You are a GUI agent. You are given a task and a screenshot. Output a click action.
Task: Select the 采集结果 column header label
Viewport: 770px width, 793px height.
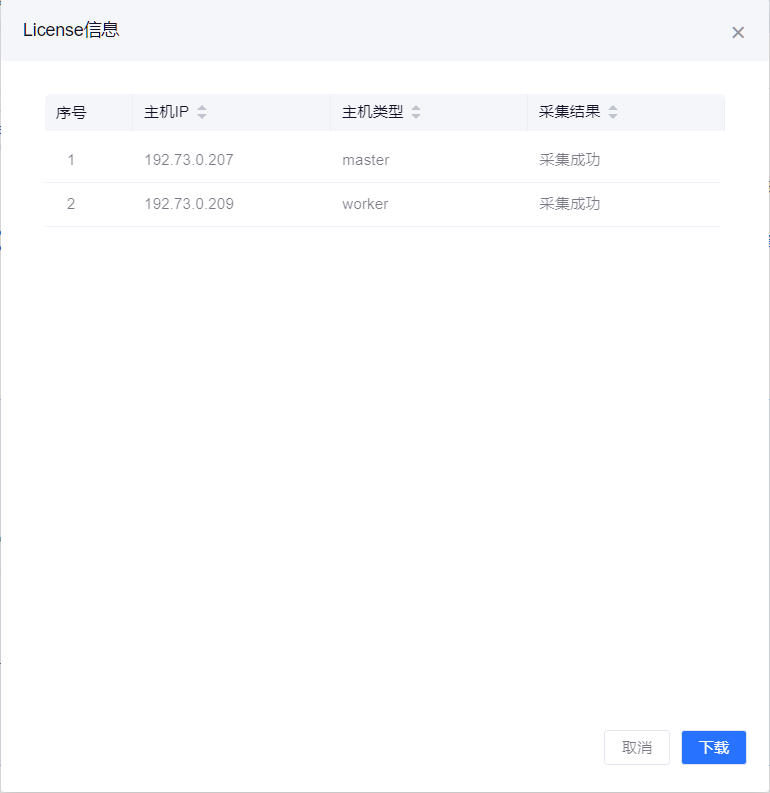point(570,113)
